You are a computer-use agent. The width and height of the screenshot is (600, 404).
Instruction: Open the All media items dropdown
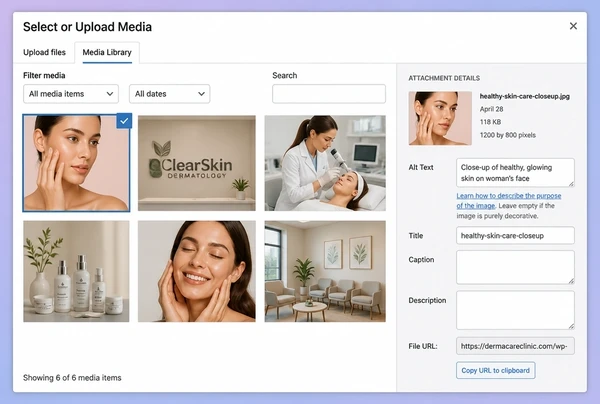[x=71, y=94]
